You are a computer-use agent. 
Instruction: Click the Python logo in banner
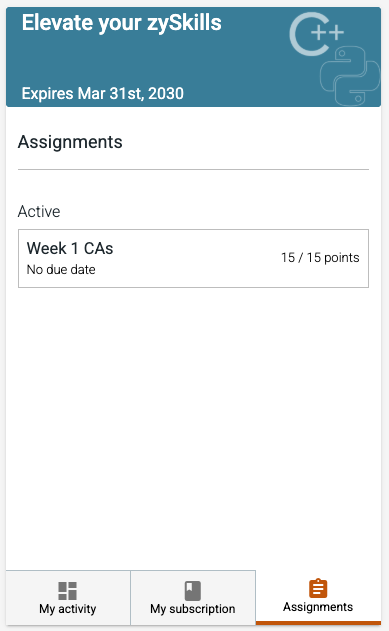[x=350, y=76]
